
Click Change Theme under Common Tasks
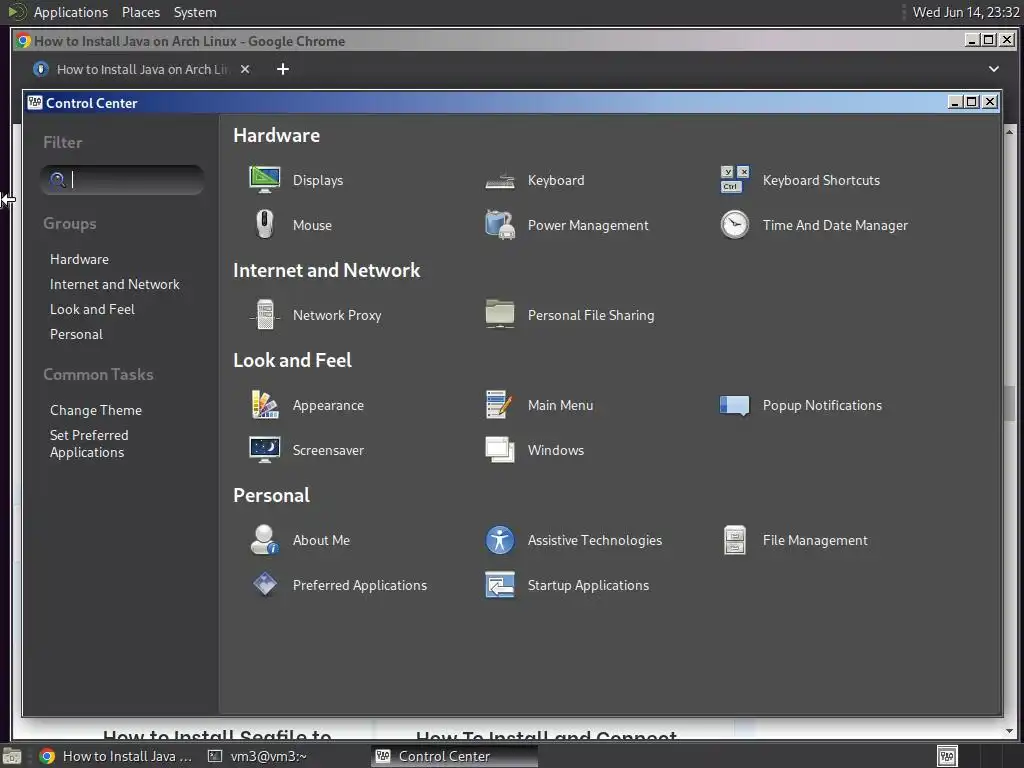click(x=96, y=410)
